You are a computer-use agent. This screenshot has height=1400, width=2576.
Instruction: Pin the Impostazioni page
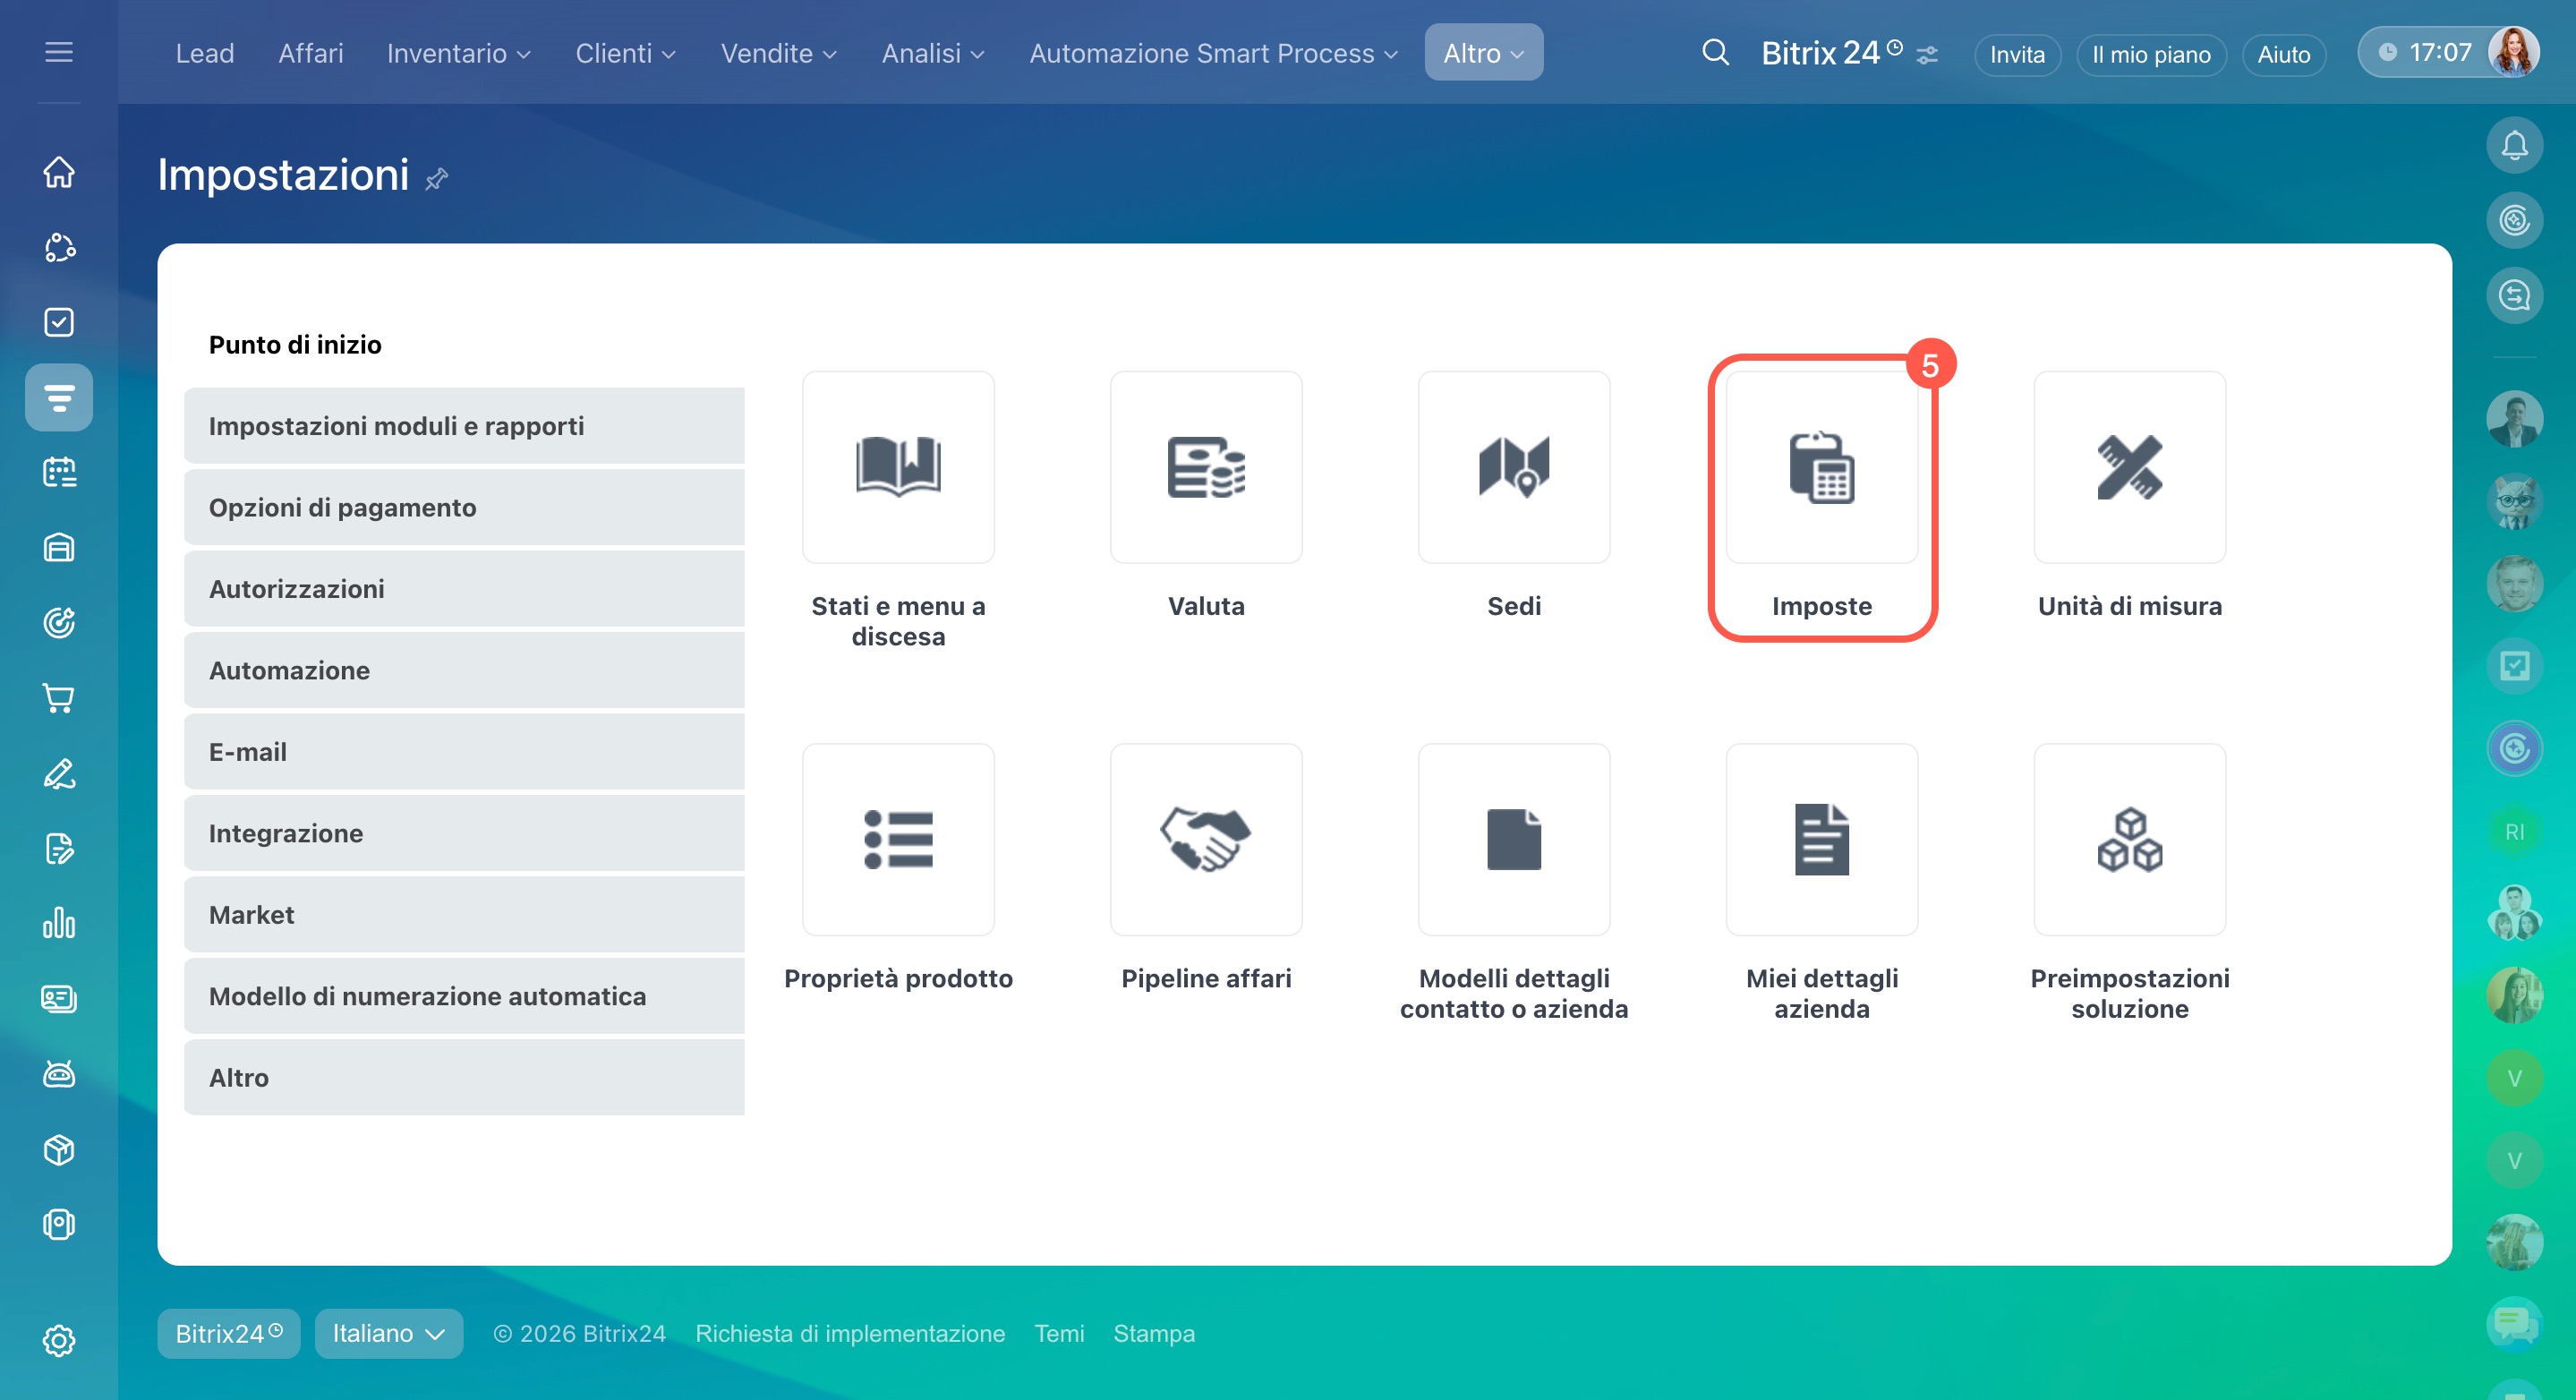[x=437, y=179]
